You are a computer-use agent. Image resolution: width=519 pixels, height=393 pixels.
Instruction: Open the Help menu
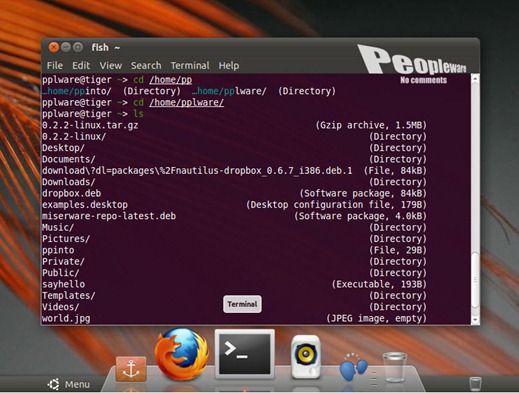point(229,66)
